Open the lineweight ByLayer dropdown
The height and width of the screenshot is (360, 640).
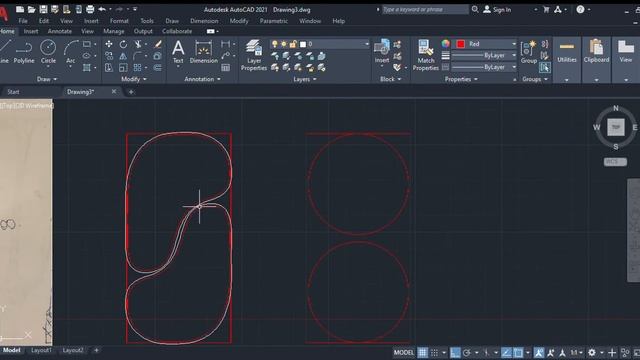point(485,55)
